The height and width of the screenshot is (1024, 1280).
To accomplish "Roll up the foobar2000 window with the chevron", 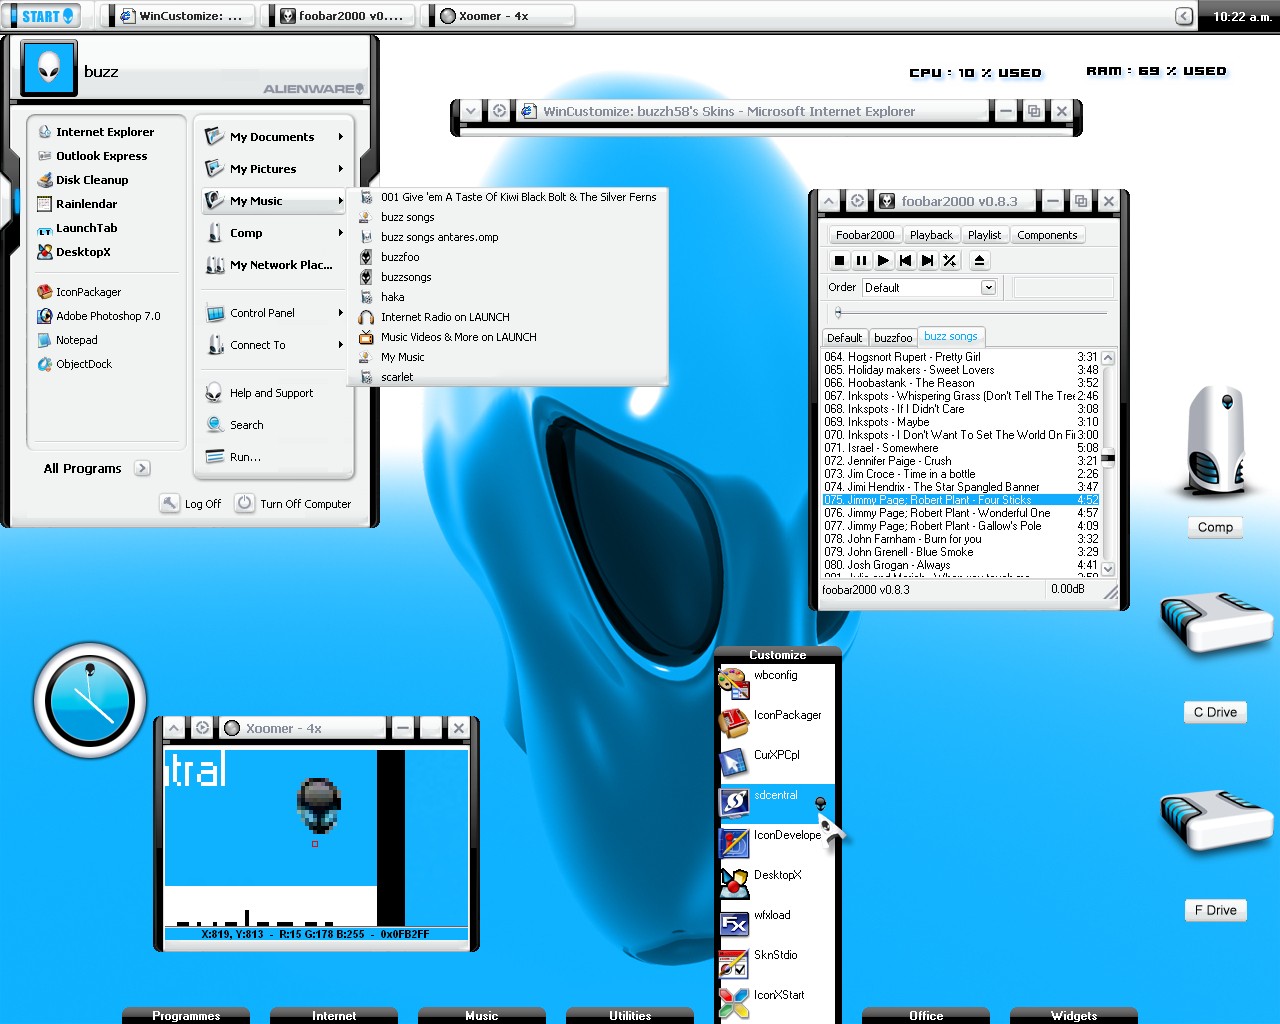I will (x=829, y=201).
